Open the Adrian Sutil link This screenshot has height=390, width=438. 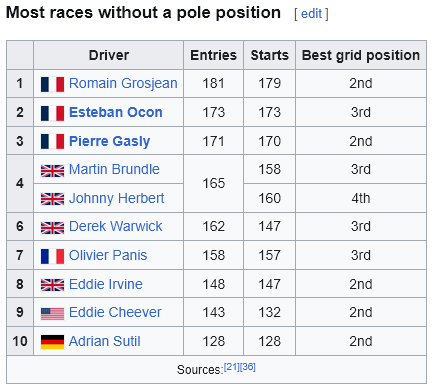pos(105,341)
